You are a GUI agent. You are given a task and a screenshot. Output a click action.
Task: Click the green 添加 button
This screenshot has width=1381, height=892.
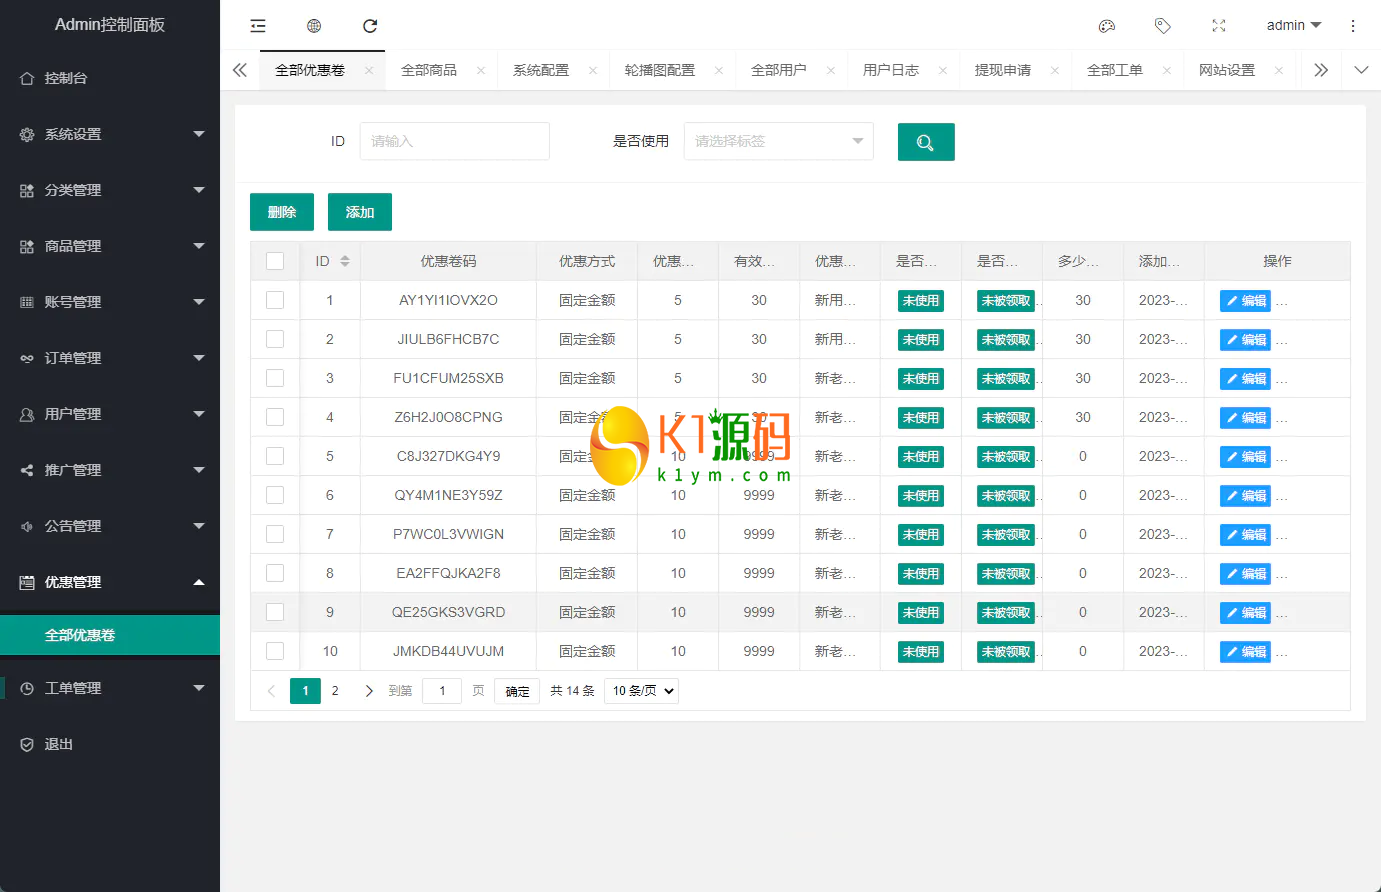[x=359, y=212]
